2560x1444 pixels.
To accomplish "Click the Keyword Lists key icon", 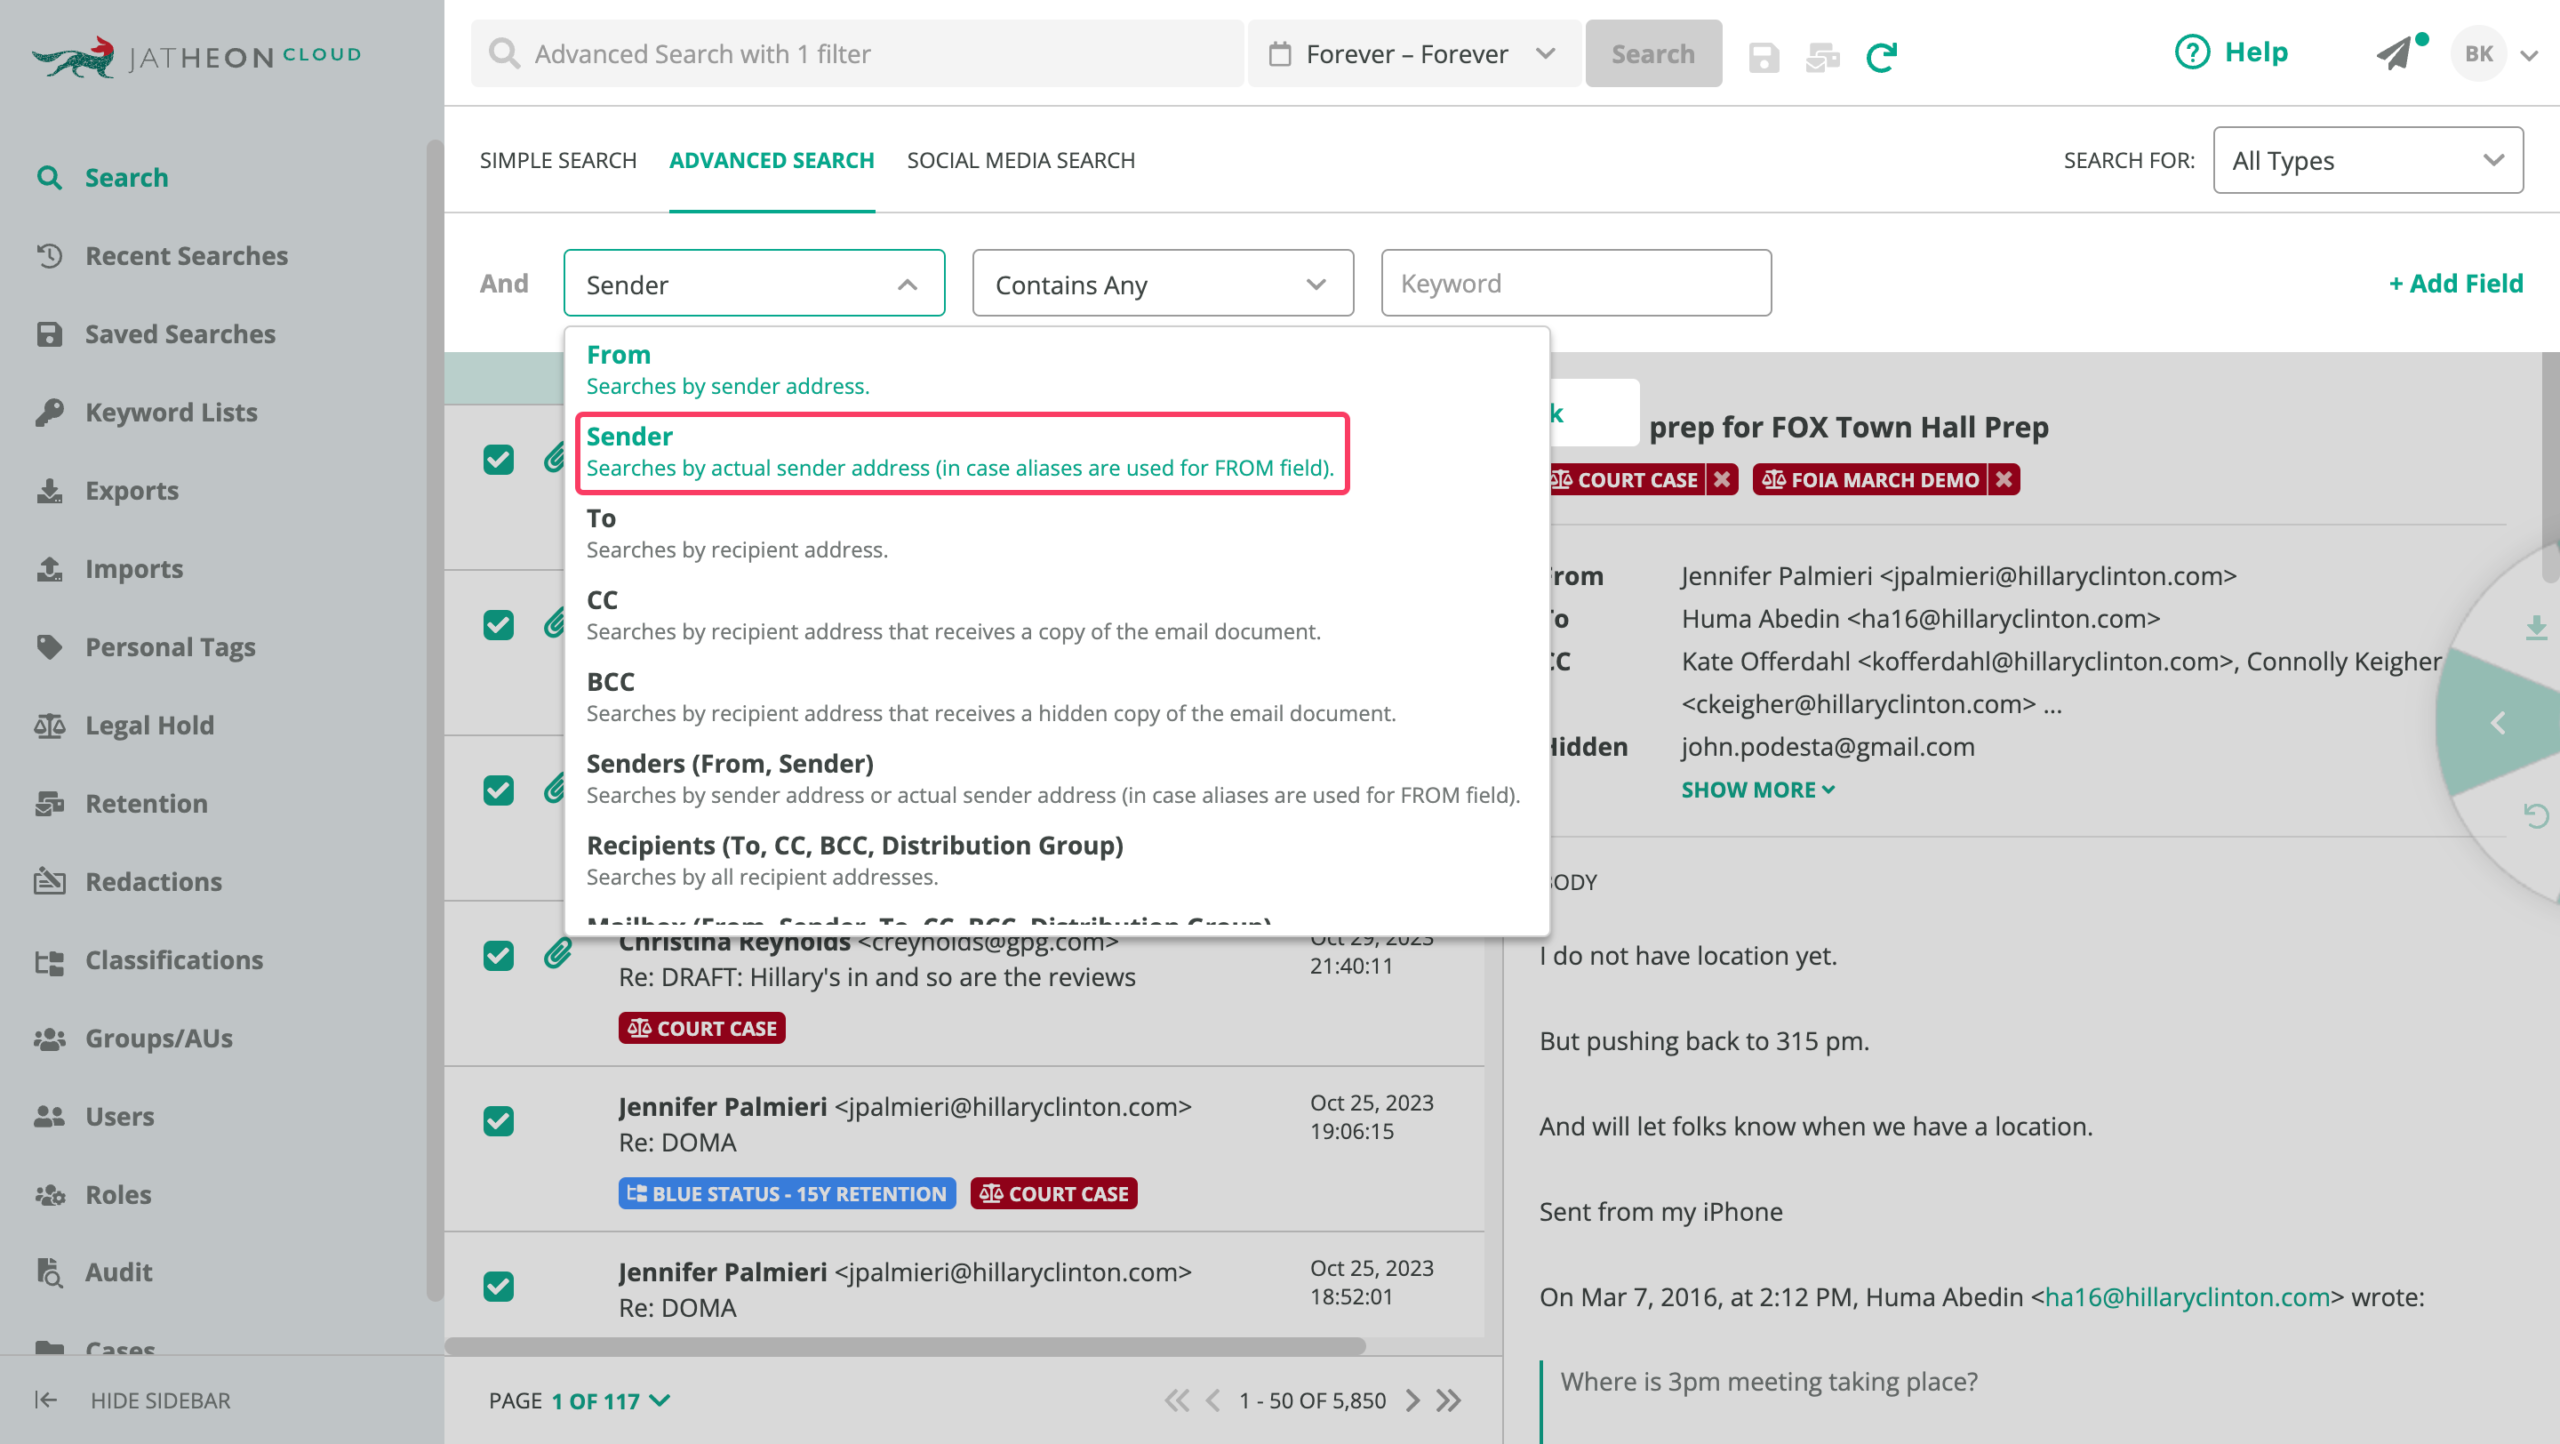I will [49, 412].
